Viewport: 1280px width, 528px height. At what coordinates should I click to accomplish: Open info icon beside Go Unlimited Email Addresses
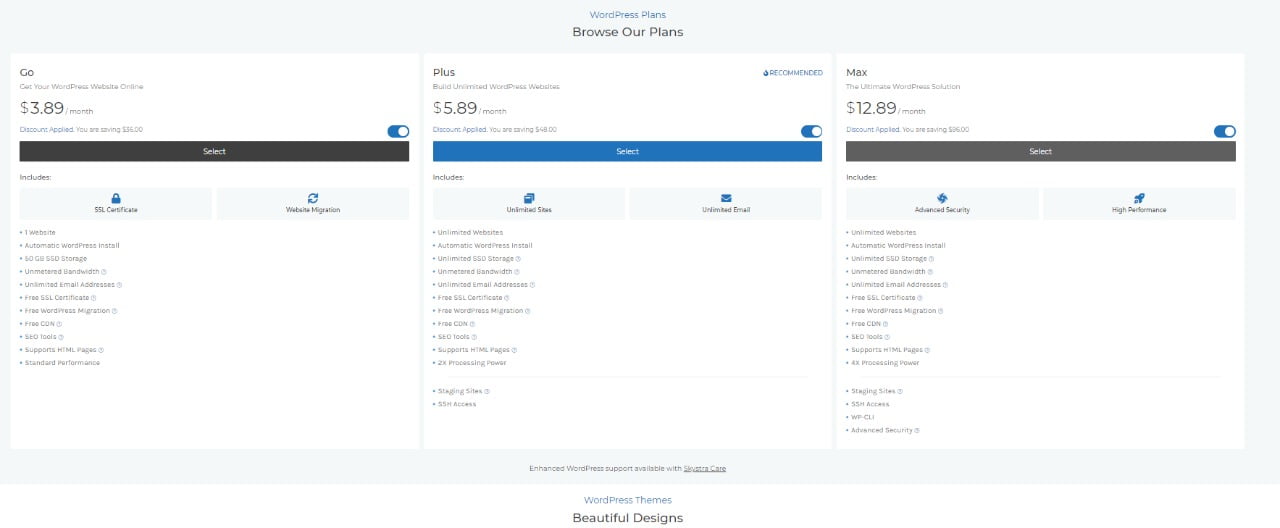click(x=119, y=284)
